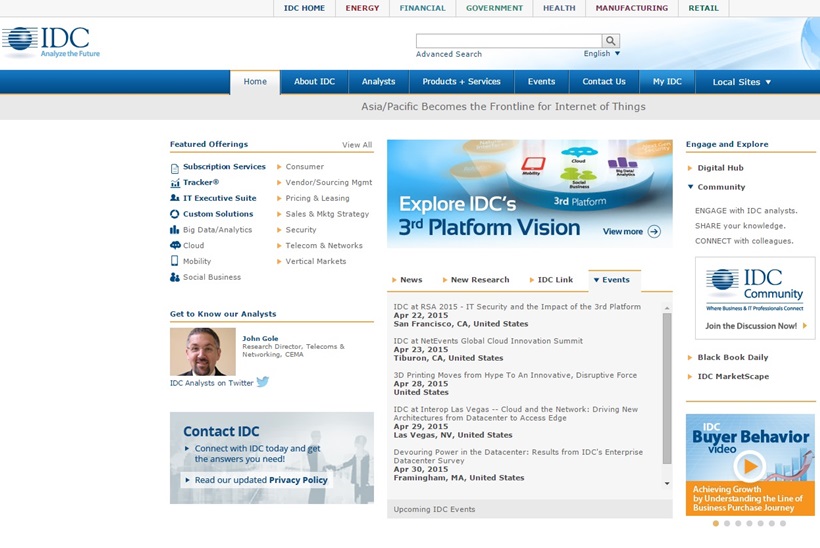
Task: Open the Vendor/Sourcing Mgmt link
Action: (328, 182)
